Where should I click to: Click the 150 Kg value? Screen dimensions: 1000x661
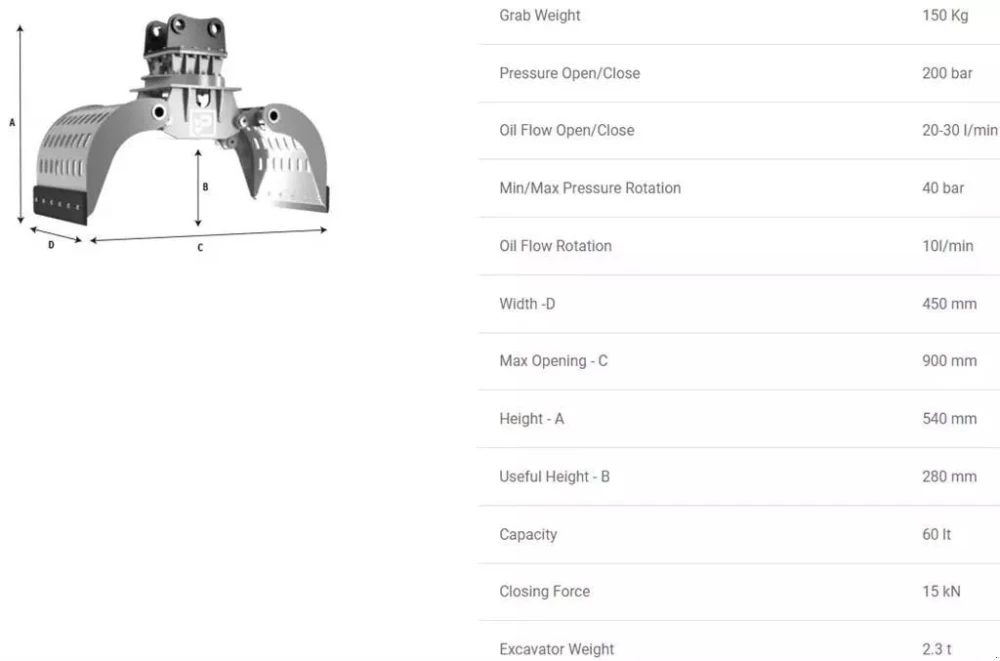(x=944, y=15)
